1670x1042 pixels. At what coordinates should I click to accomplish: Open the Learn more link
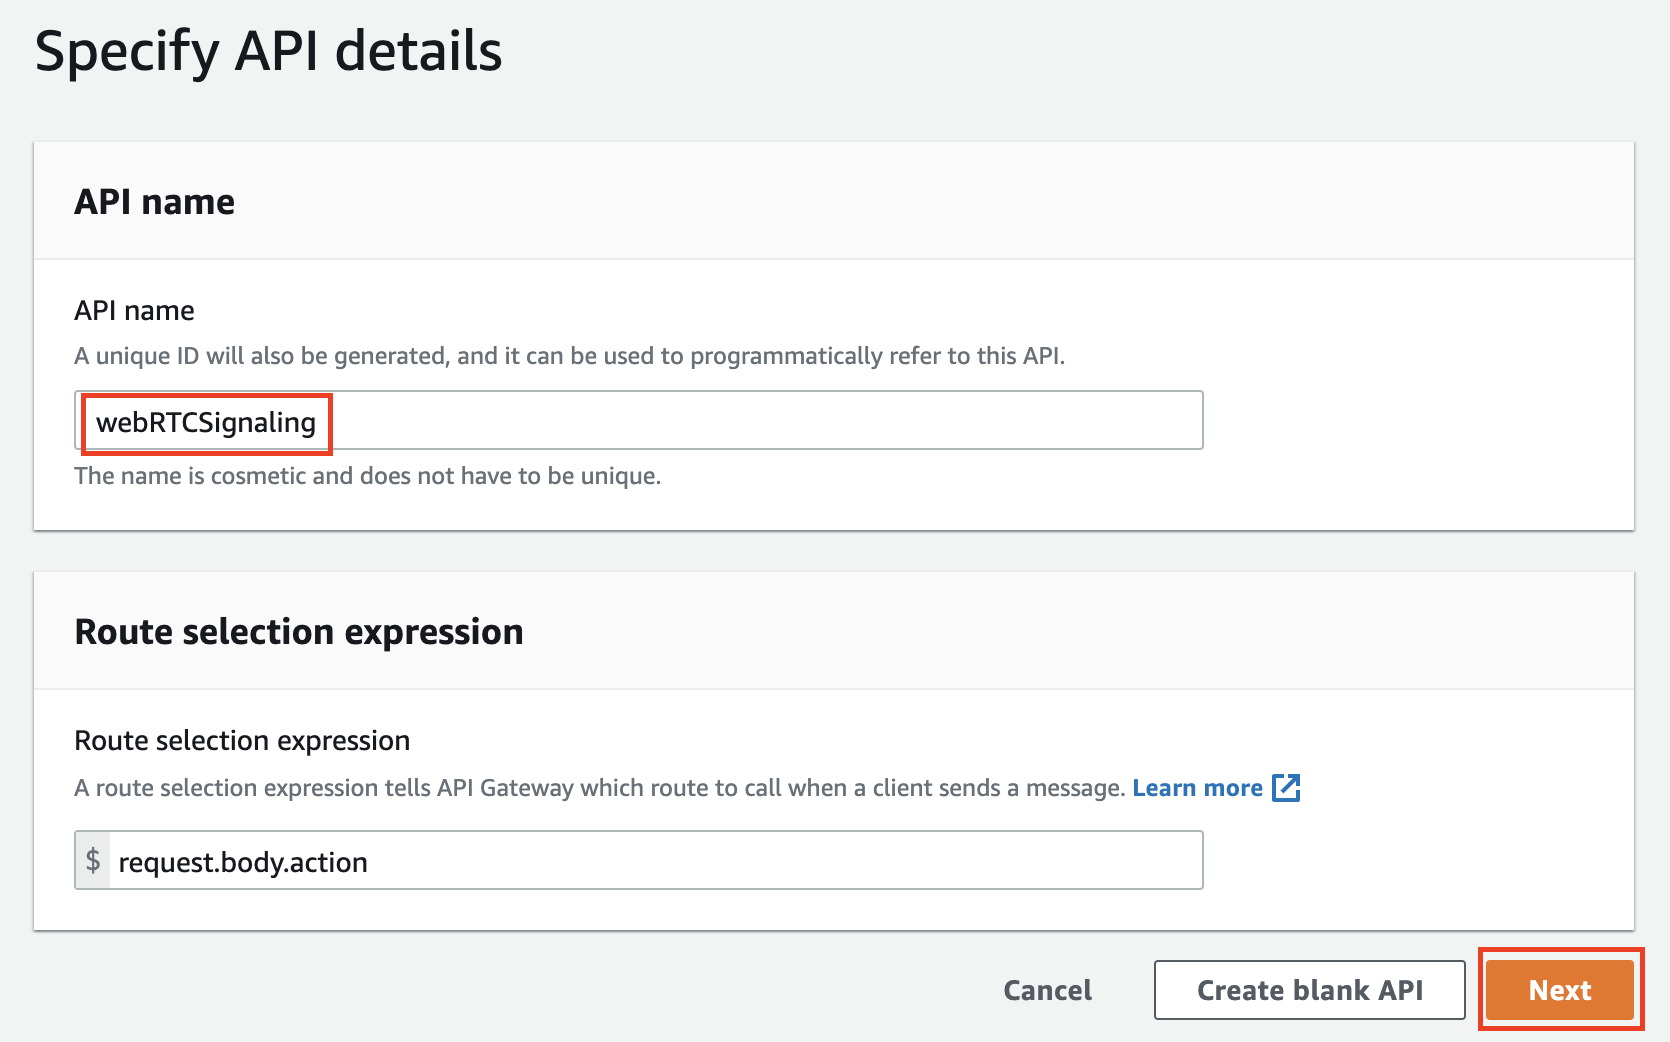(x=1197, y=788)
